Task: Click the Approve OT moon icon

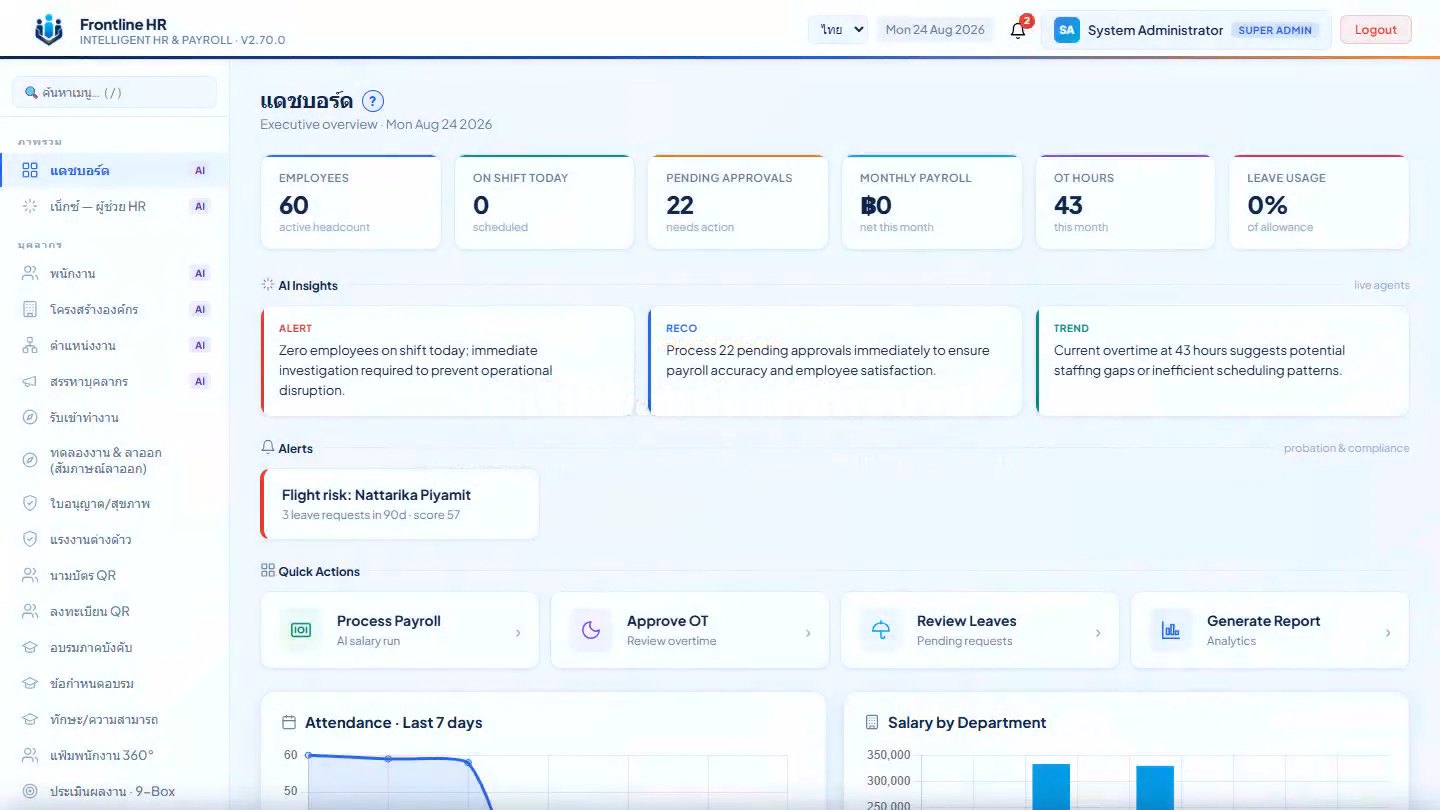Action: [x=591, y=630]
